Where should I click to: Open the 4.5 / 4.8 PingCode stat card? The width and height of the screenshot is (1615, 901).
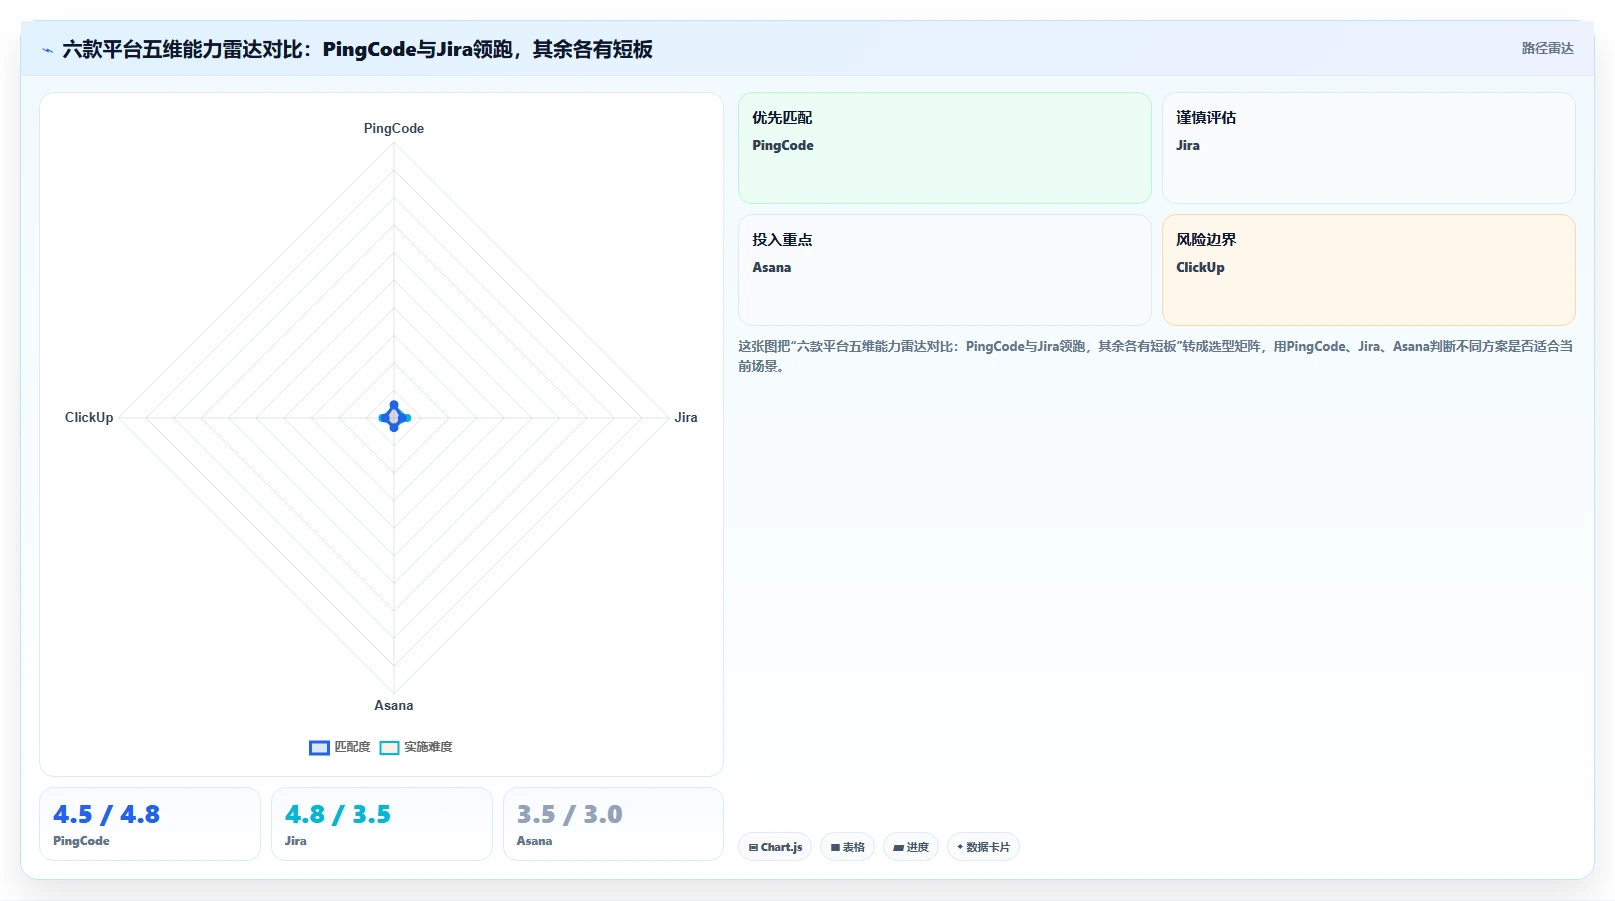click(x=150, y=824)
